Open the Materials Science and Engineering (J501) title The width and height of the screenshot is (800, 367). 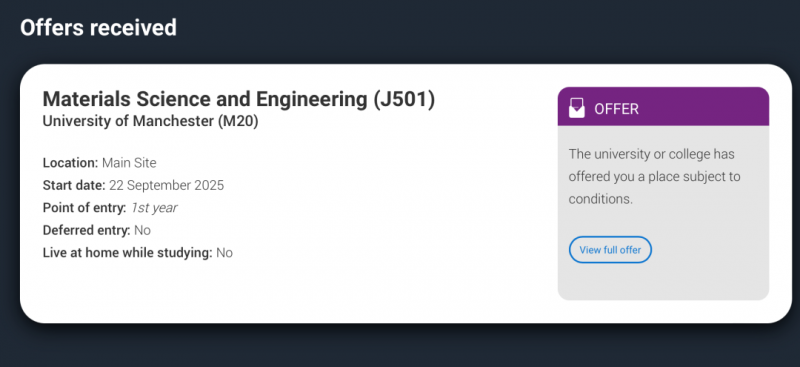pos(239,99)
